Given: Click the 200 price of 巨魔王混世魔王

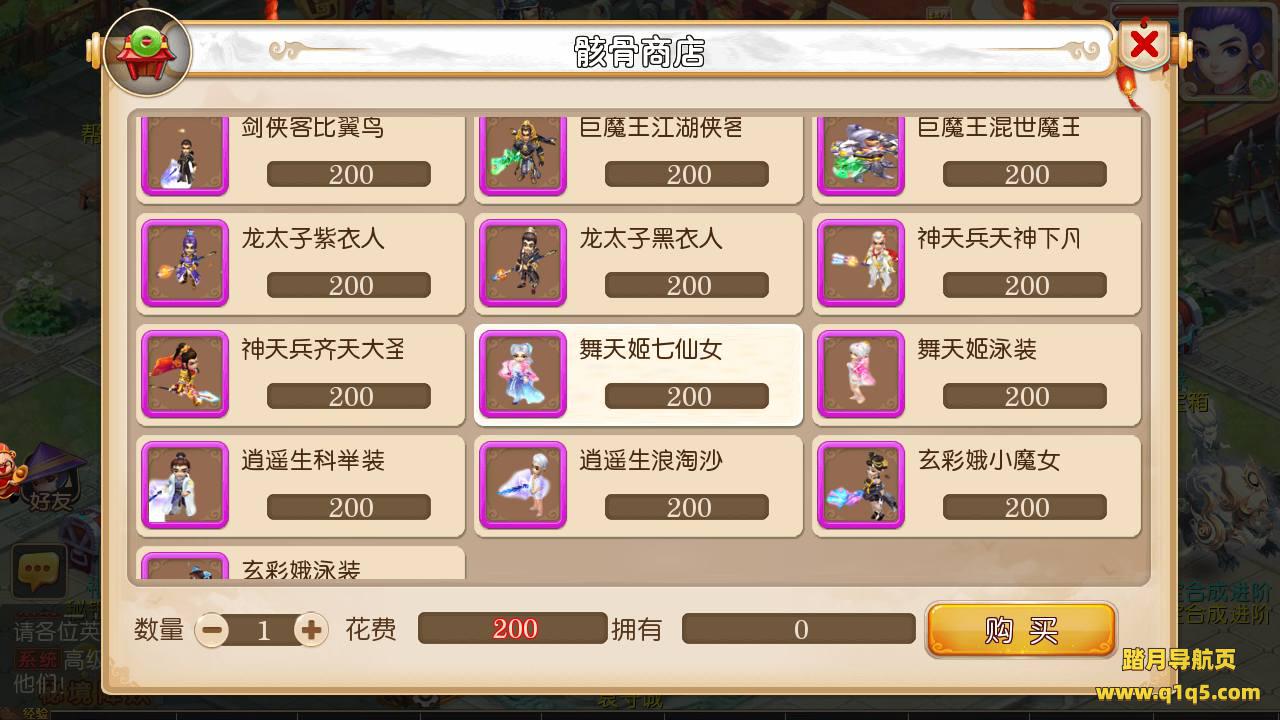Looking at the screenshot, I should tap(1025, 174).
